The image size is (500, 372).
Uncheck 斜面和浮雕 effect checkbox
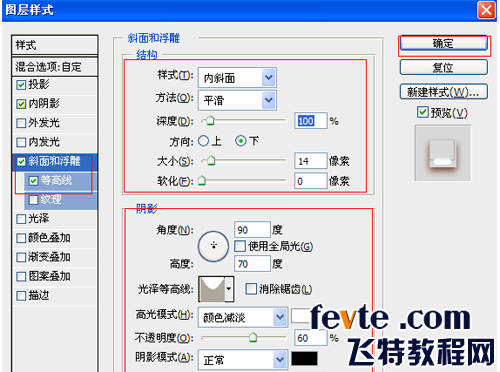[21, 162]
